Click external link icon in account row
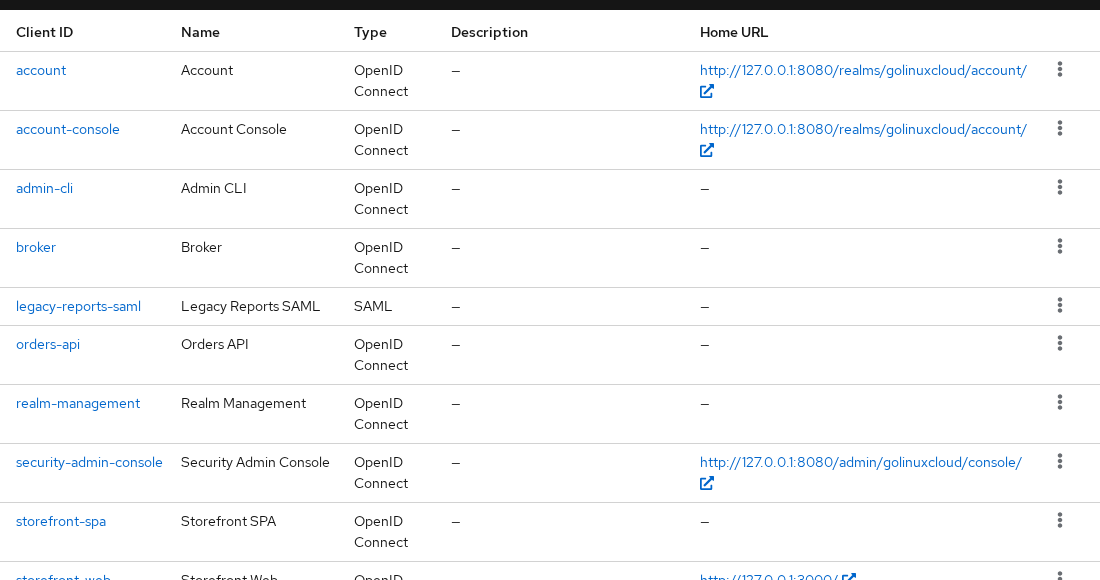This screenshot has width=1100, height=580. tap(706, 91)
